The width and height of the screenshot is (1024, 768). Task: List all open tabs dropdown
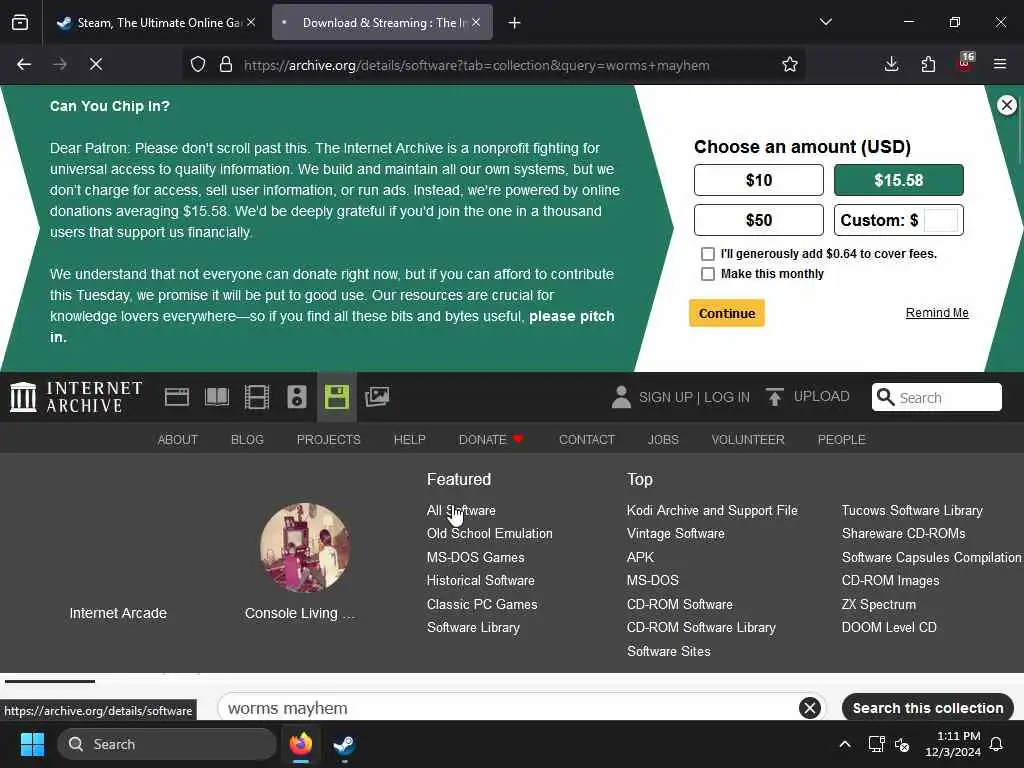tap(826, 22)
